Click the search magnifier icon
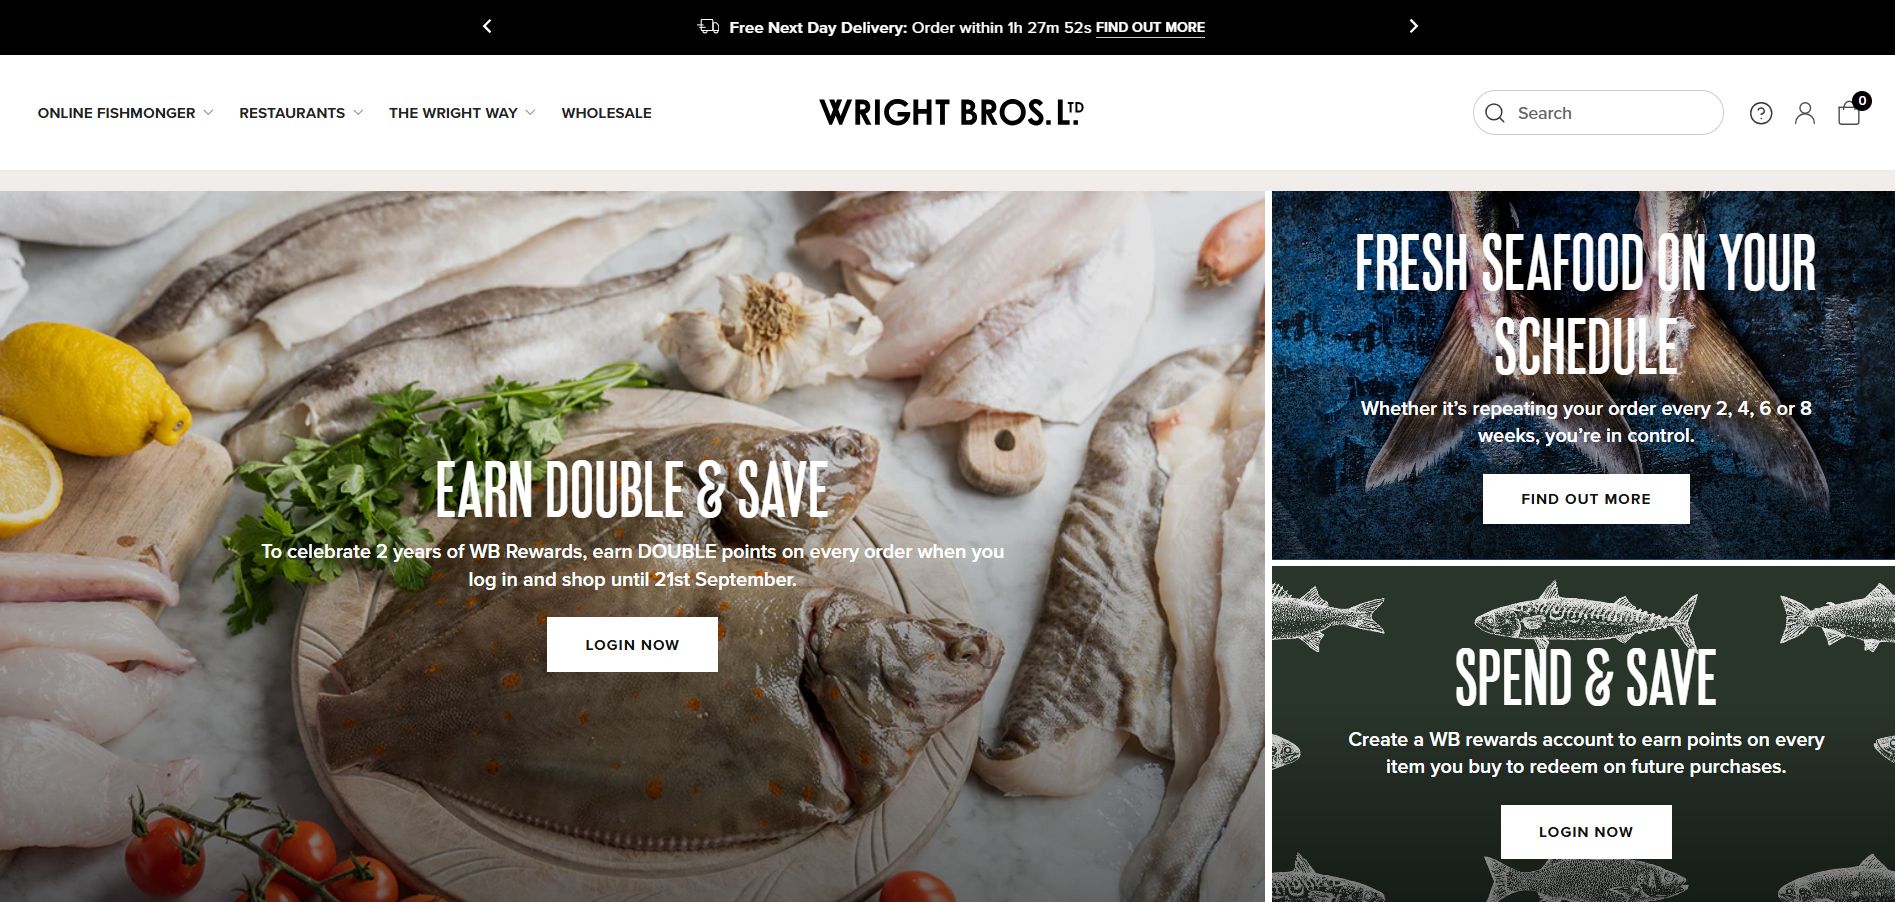This screenshot has width=1895, height=902. (1495, 113)
